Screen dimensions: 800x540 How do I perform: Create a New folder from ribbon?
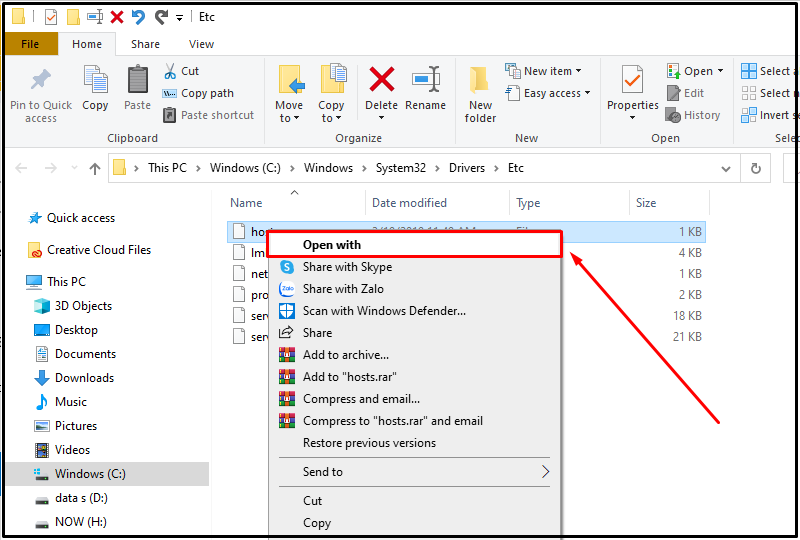coord(480,95)
